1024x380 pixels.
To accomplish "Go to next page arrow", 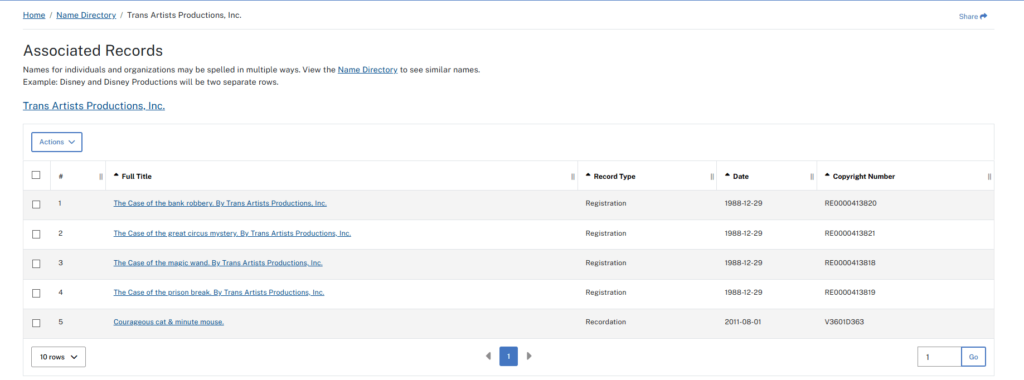I will pos(529,356).
